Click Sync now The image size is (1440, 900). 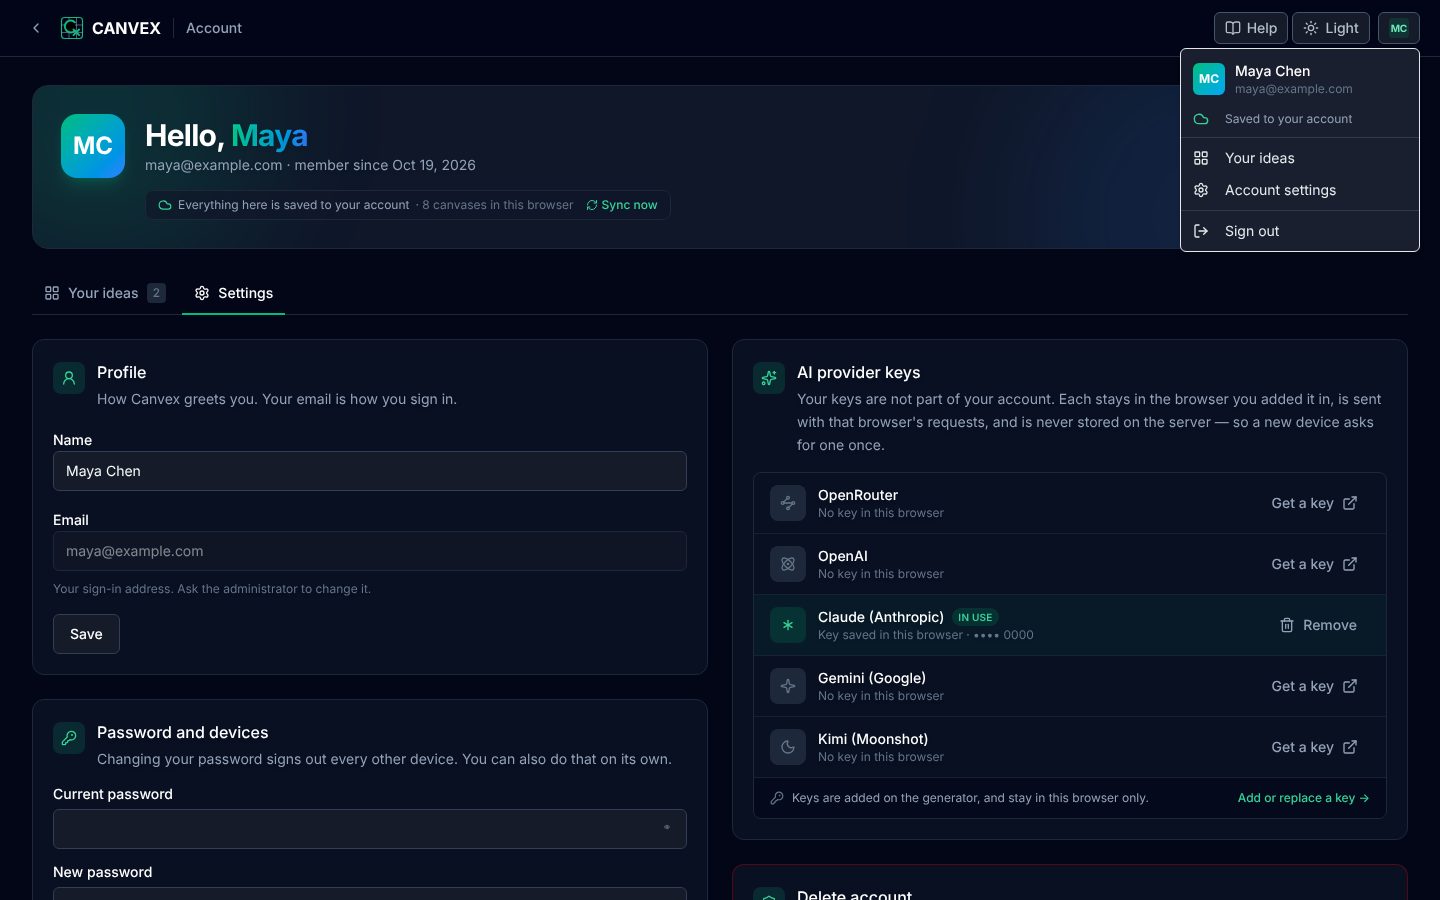coord(622,205)
